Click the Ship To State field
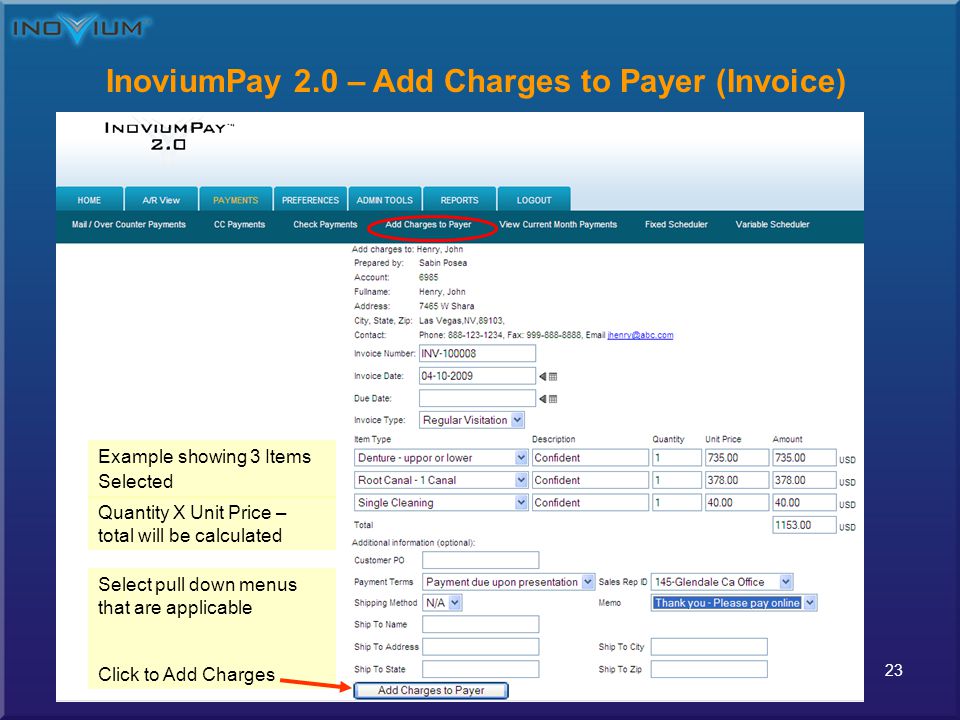Viewport: 960px width, 720px height. click(481, 669)
